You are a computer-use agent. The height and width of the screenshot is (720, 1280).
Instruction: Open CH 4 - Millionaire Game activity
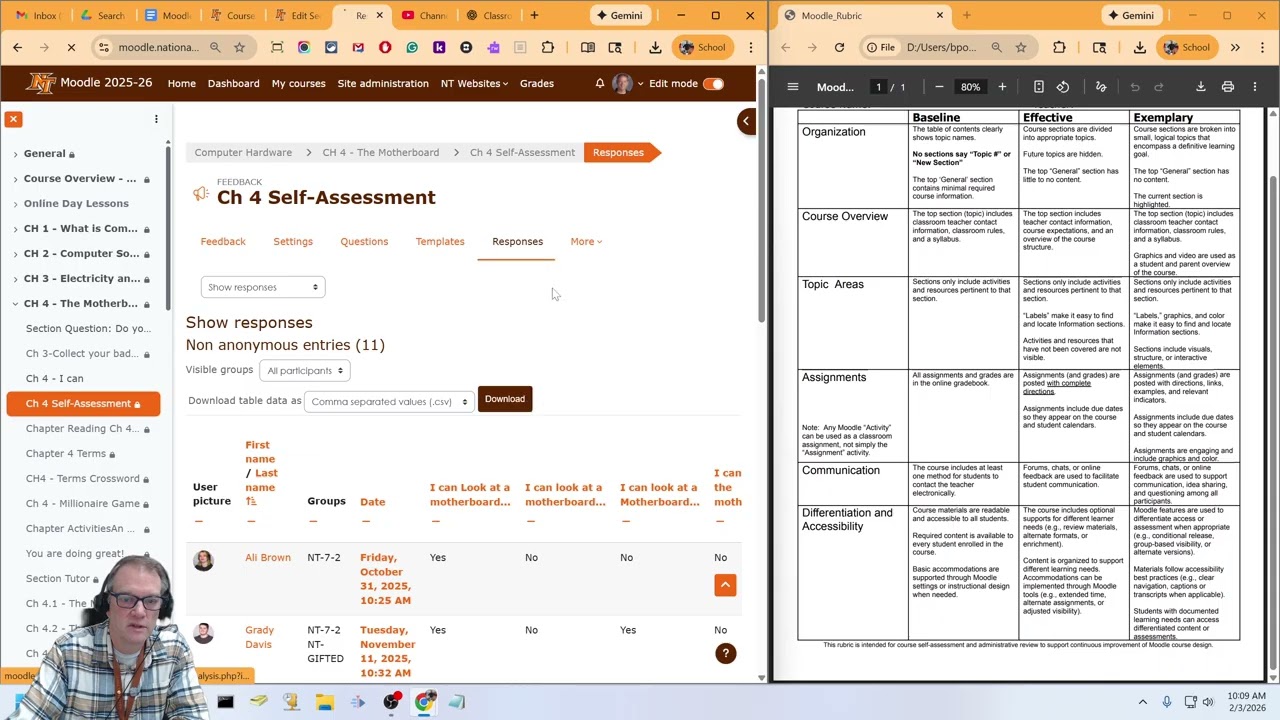[x=83, y=503]
